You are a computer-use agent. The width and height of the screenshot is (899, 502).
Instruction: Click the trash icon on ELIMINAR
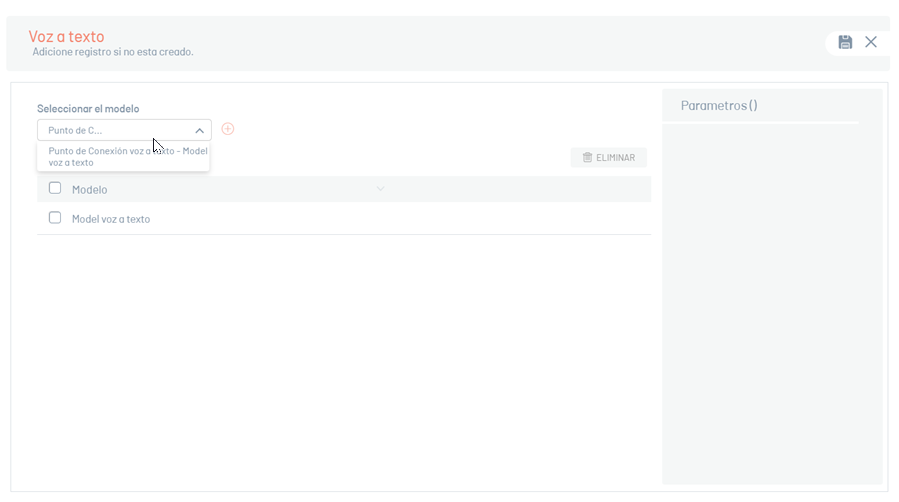pos(587,157)
